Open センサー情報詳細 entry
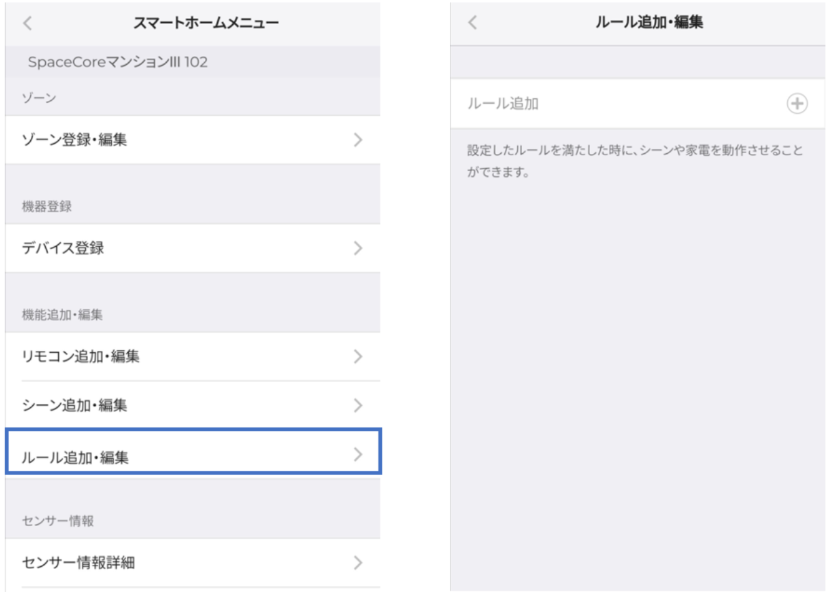This screenshot has width=829, height=595. tap(192, 563)
